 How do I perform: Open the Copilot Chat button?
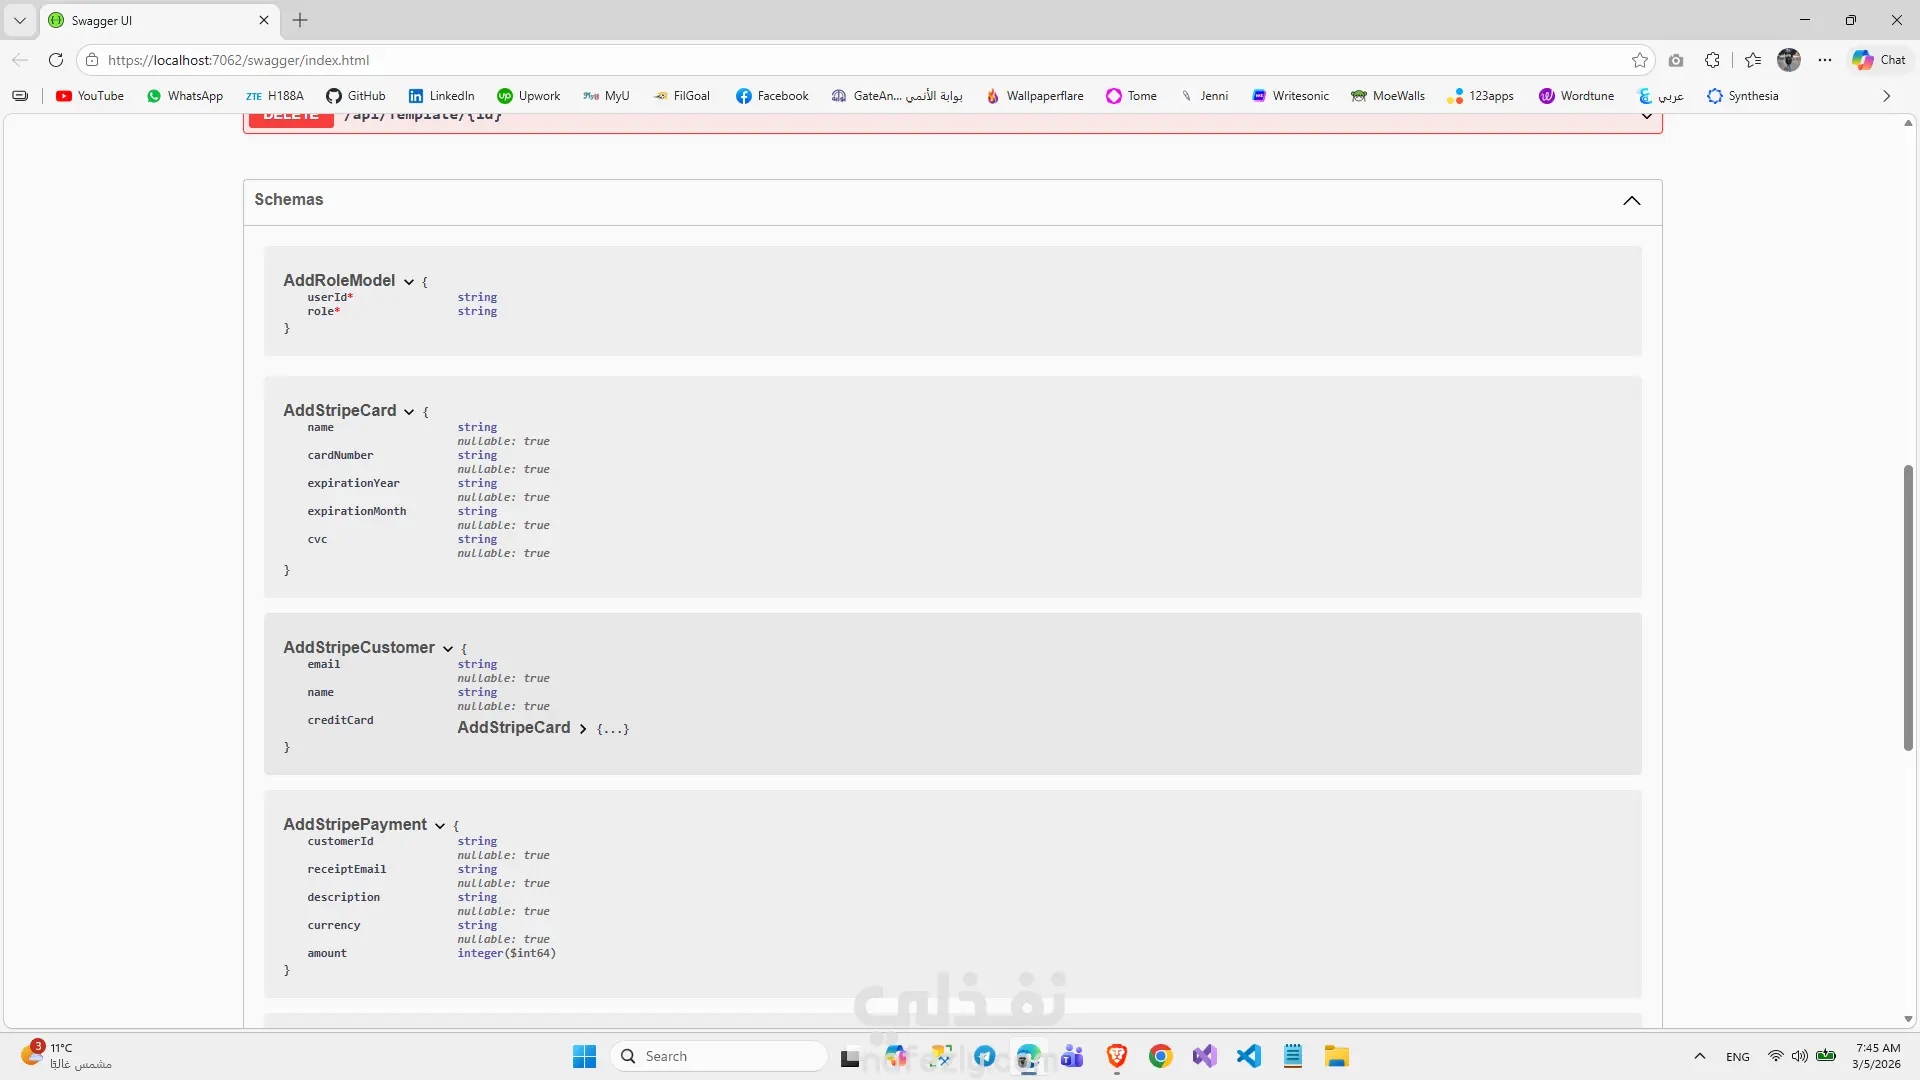click(x=1879, y=60)
